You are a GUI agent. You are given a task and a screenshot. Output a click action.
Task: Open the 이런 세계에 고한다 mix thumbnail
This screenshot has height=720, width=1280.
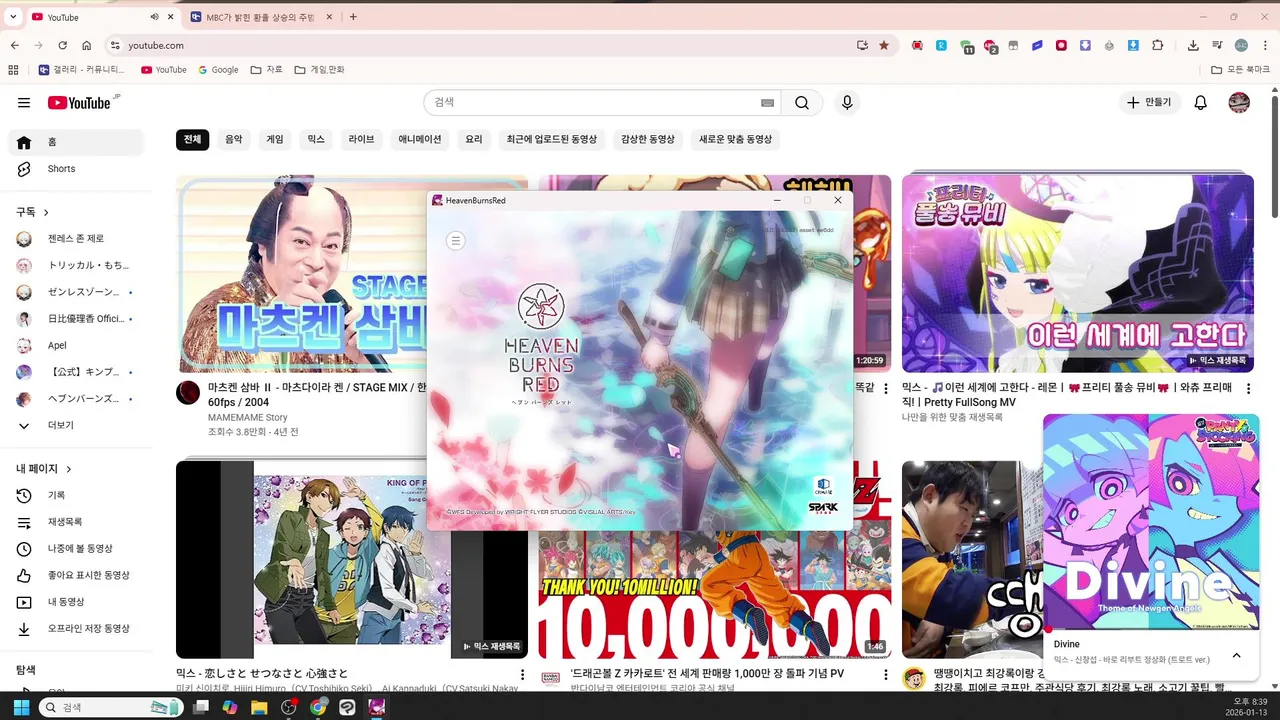coord(1078,274)
